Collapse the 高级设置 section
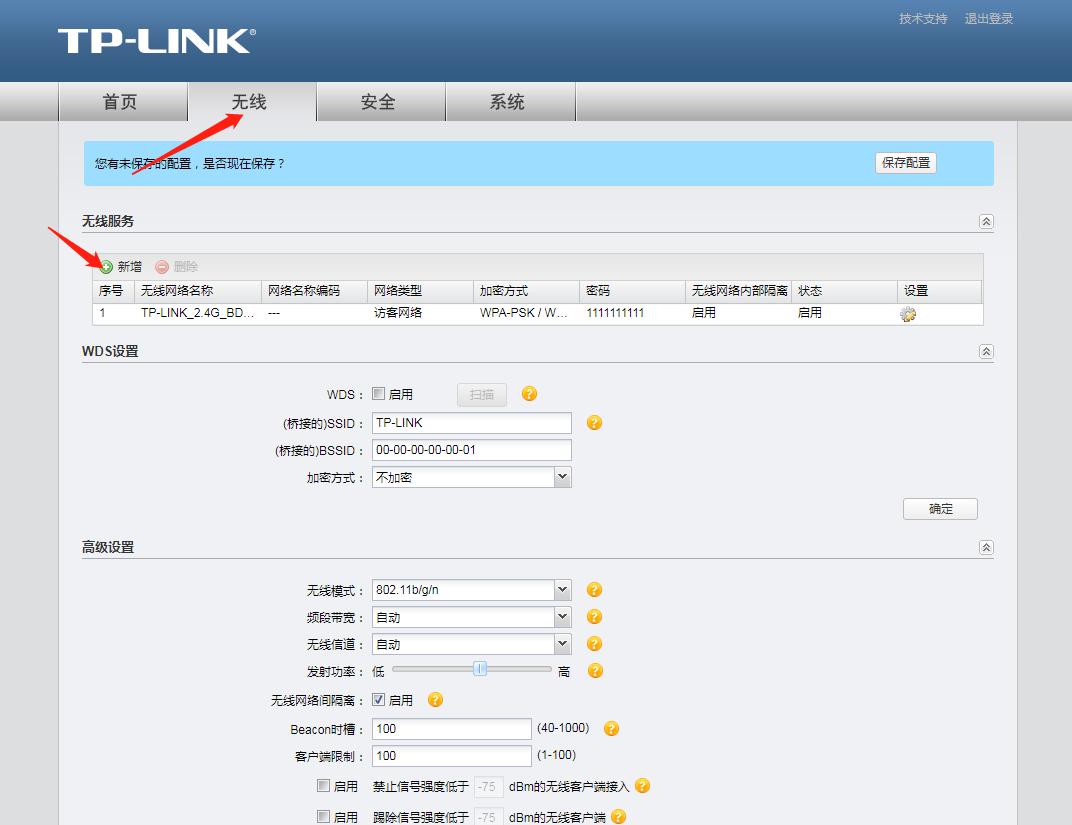Viewport: 1072px width, 825px height. pyautogui.click(x=986, y=547)
